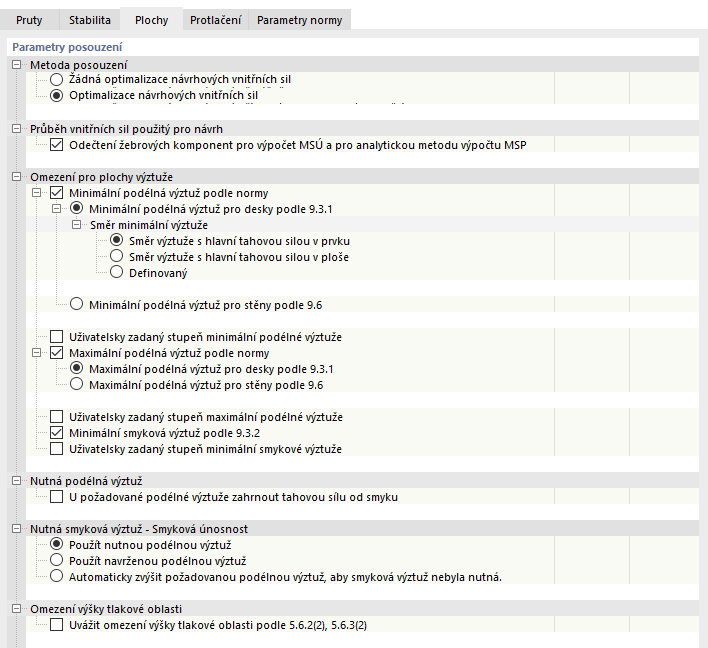708x648 pixels.
Task: Choose Maximální podélná výztuž pro stěny 9.6
Action: coord(77,385)
